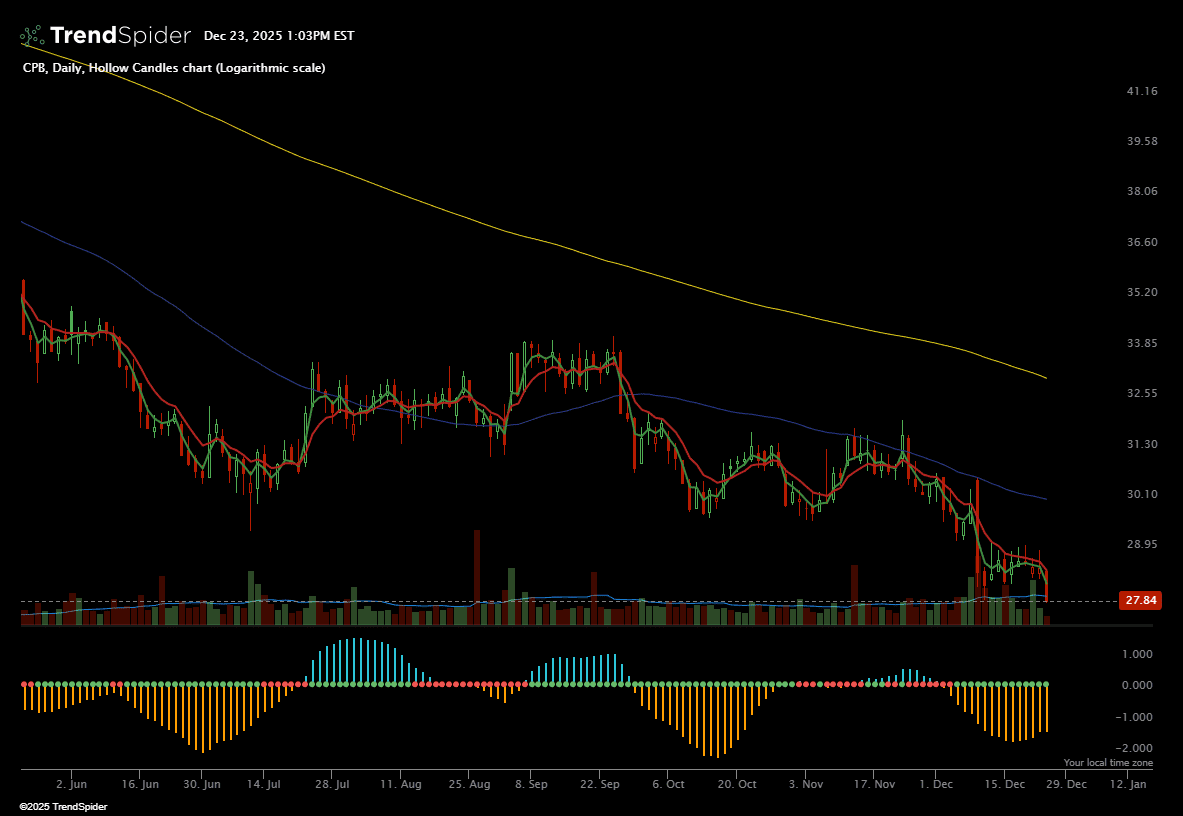
Task: Select the 12. Jan date on the time axis
Action: pyautogui.click(x=1130, y=785)
